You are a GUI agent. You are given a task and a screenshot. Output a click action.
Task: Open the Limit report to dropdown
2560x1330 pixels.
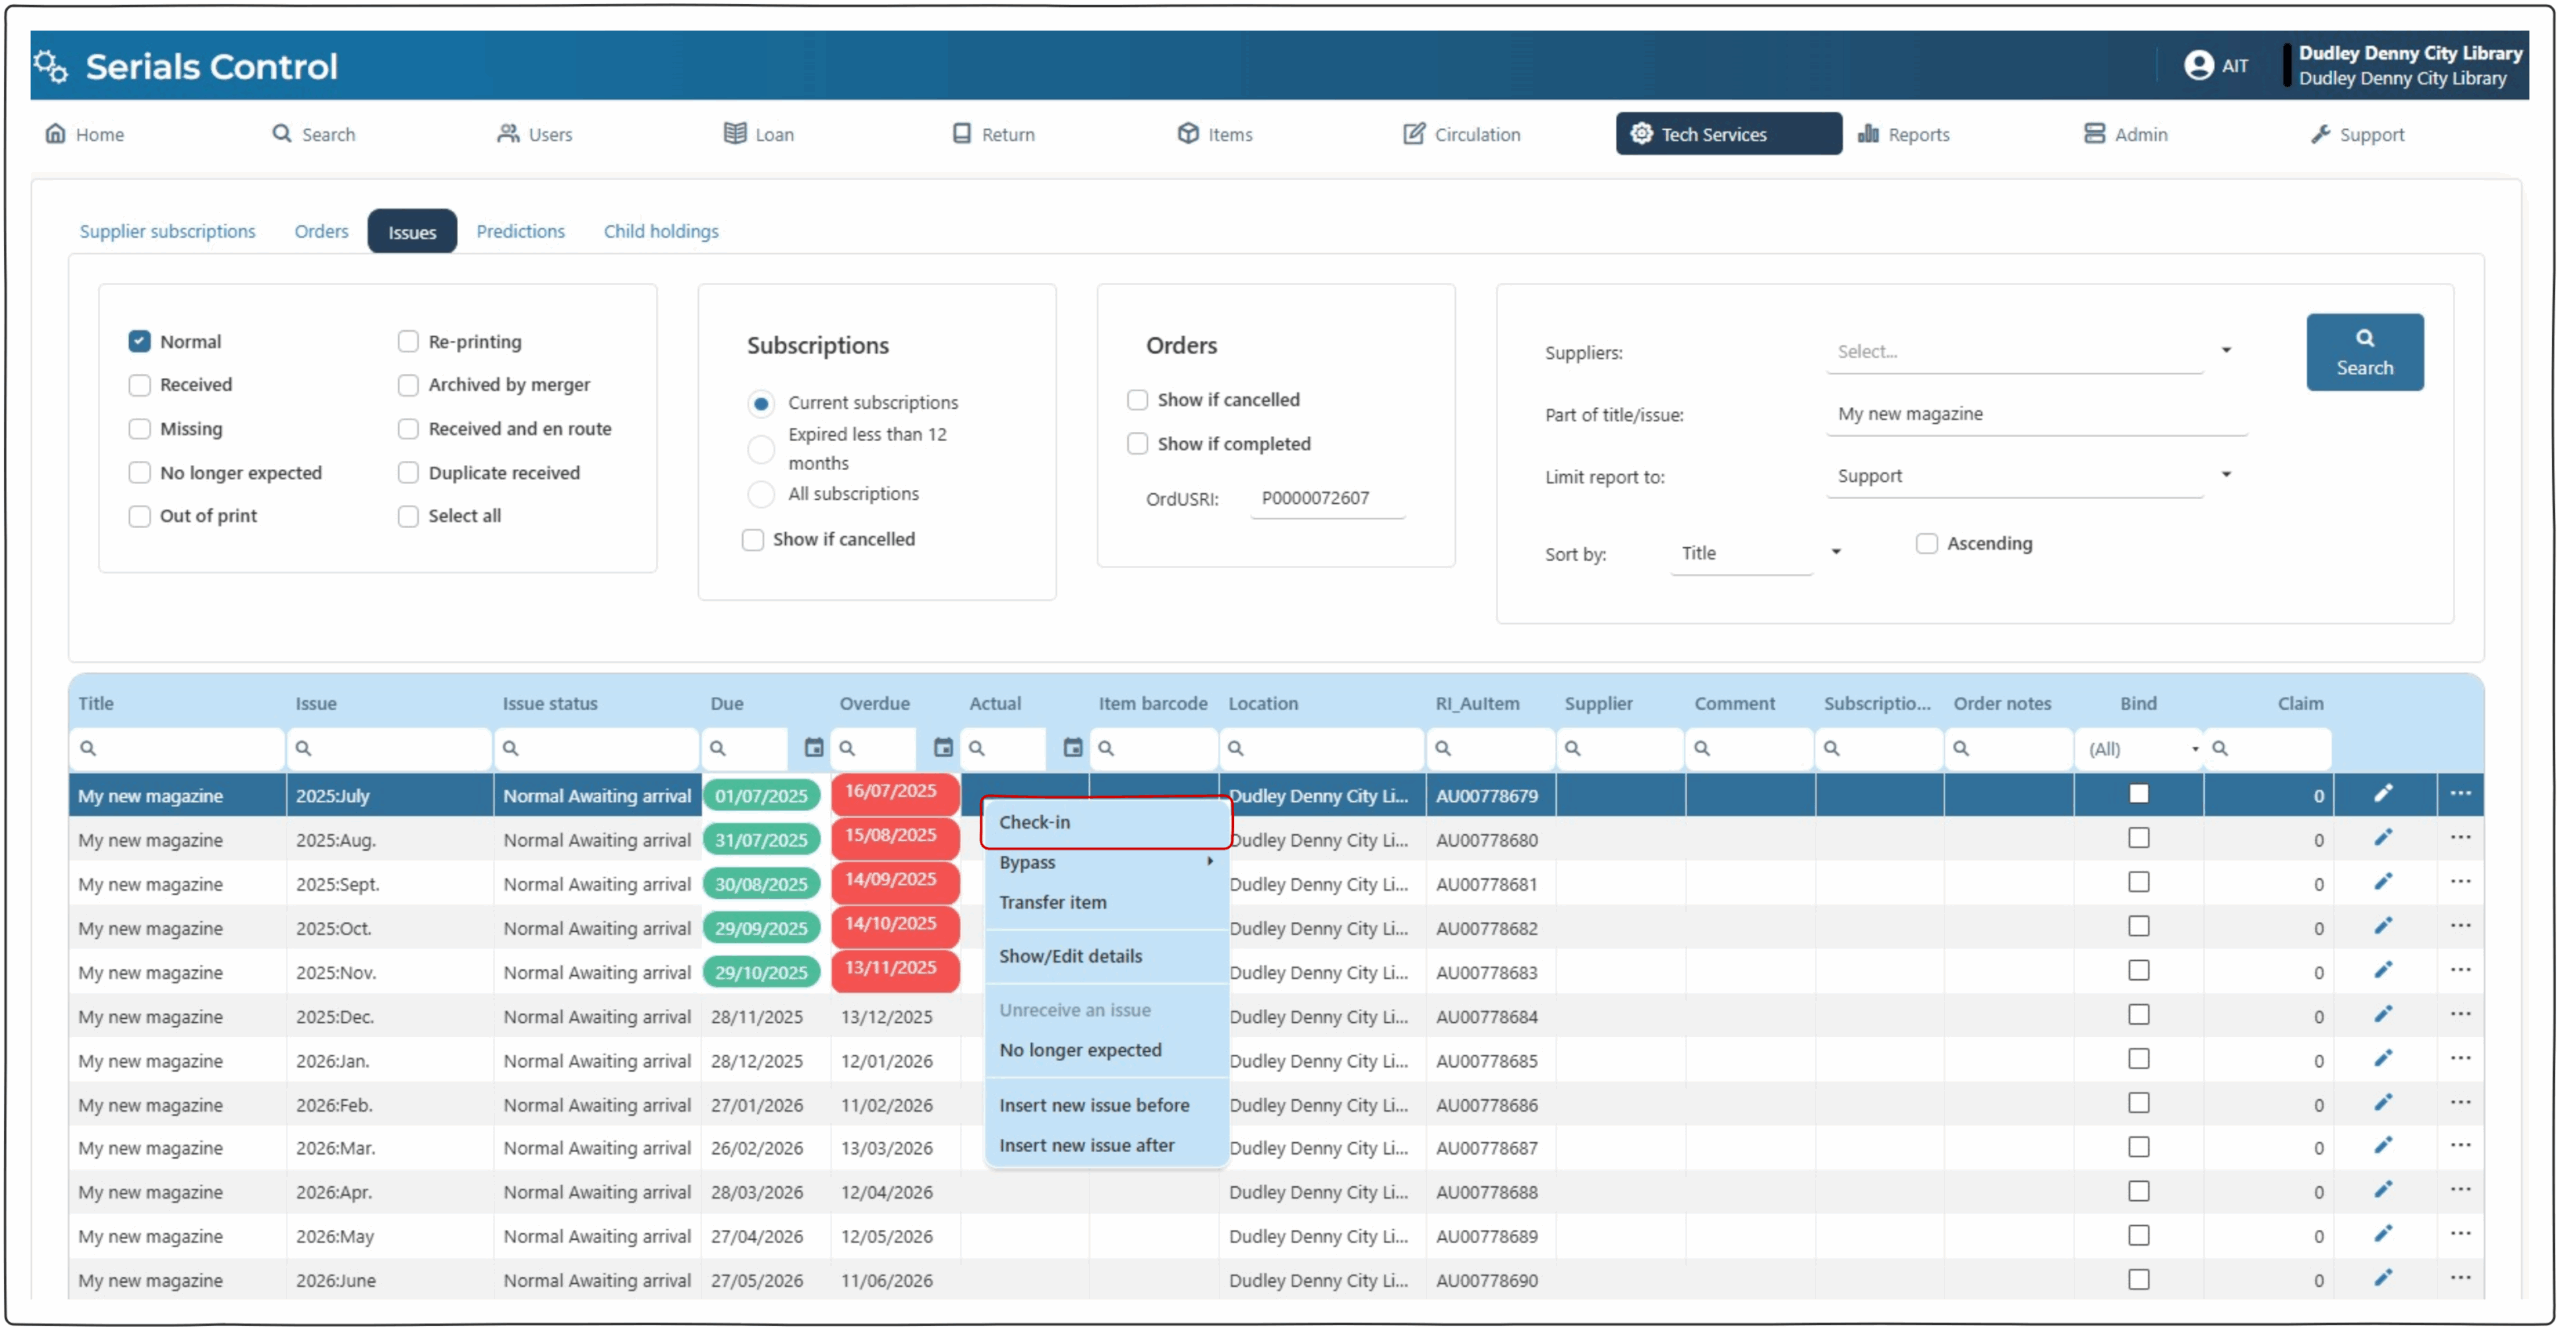tap(2226, 475)
